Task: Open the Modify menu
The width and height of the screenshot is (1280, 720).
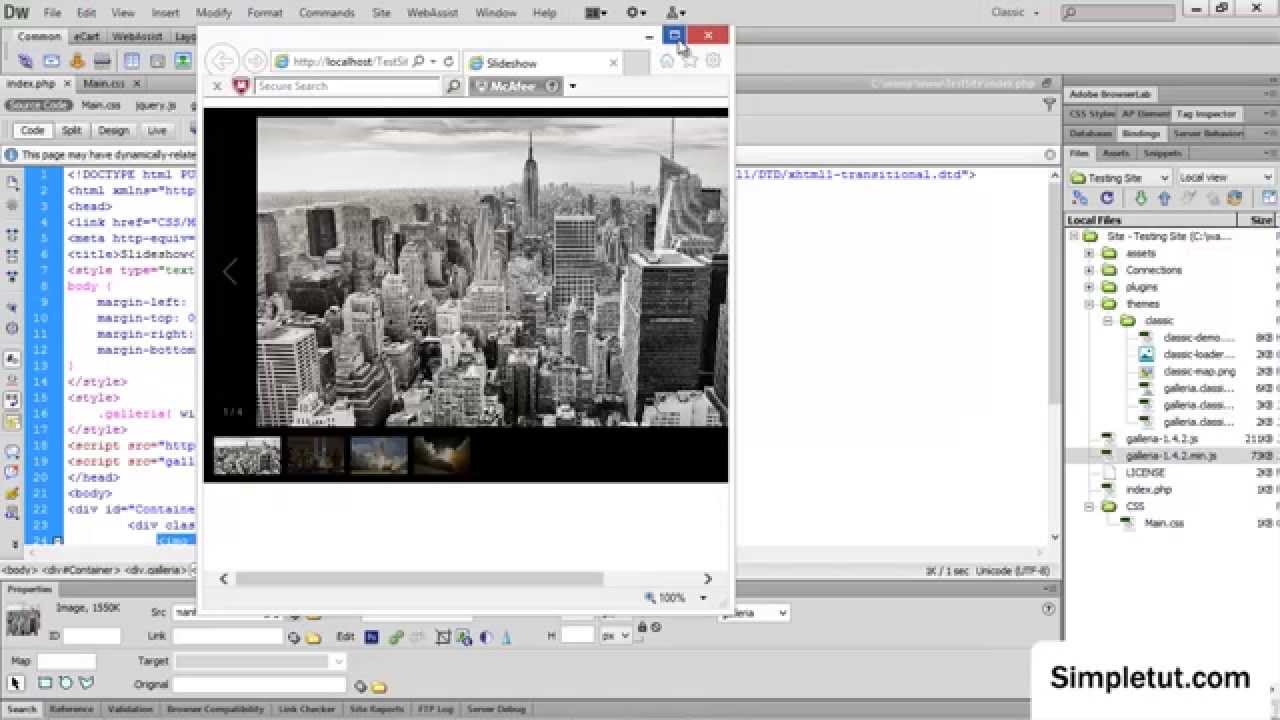Action: [x=213, y=13]
